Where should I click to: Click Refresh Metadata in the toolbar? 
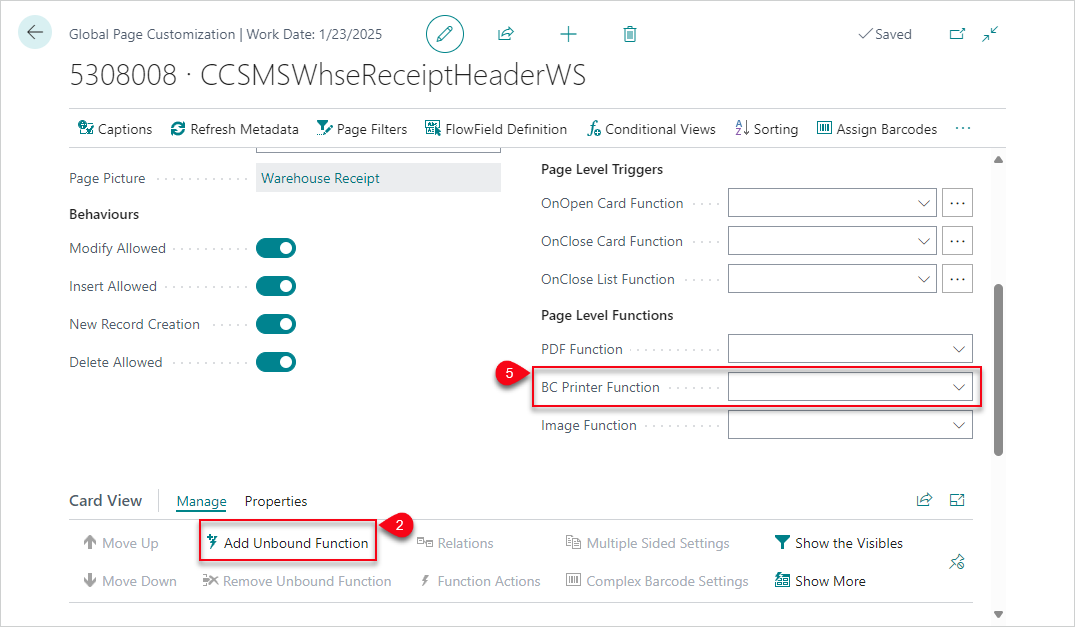234,128
